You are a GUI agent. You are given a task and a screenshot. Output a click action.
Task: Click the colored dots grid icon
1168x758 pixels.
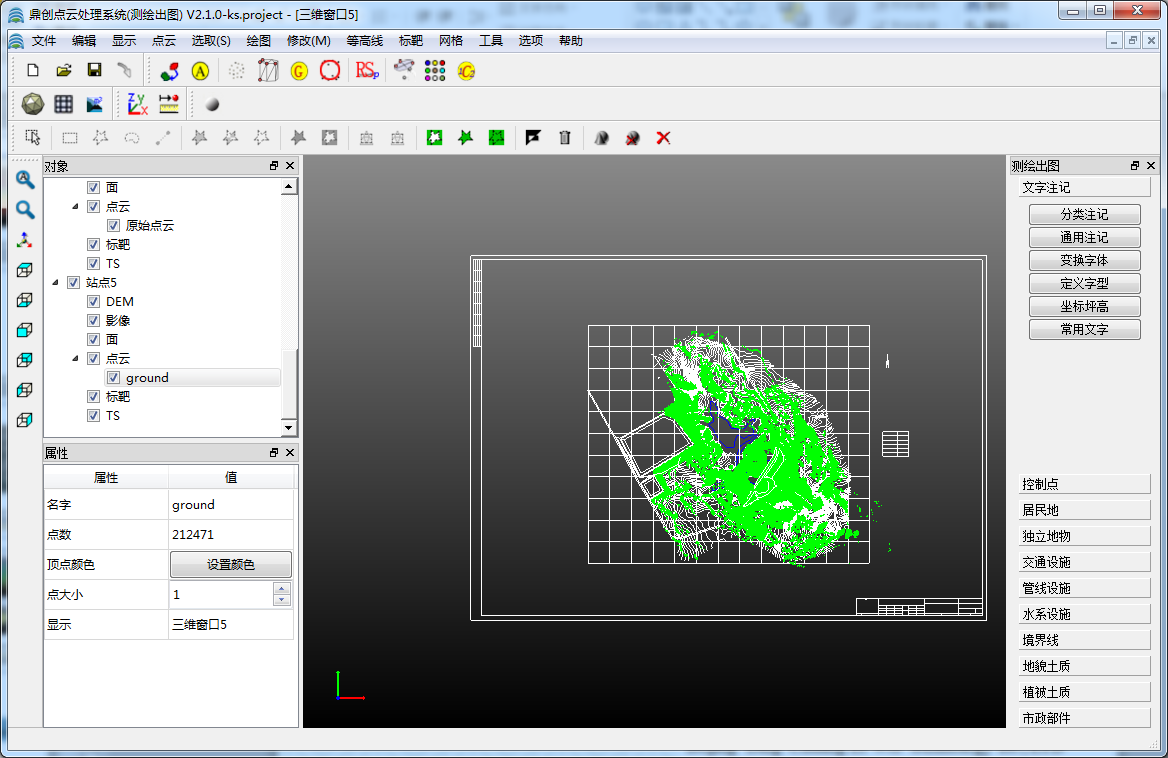434,70
